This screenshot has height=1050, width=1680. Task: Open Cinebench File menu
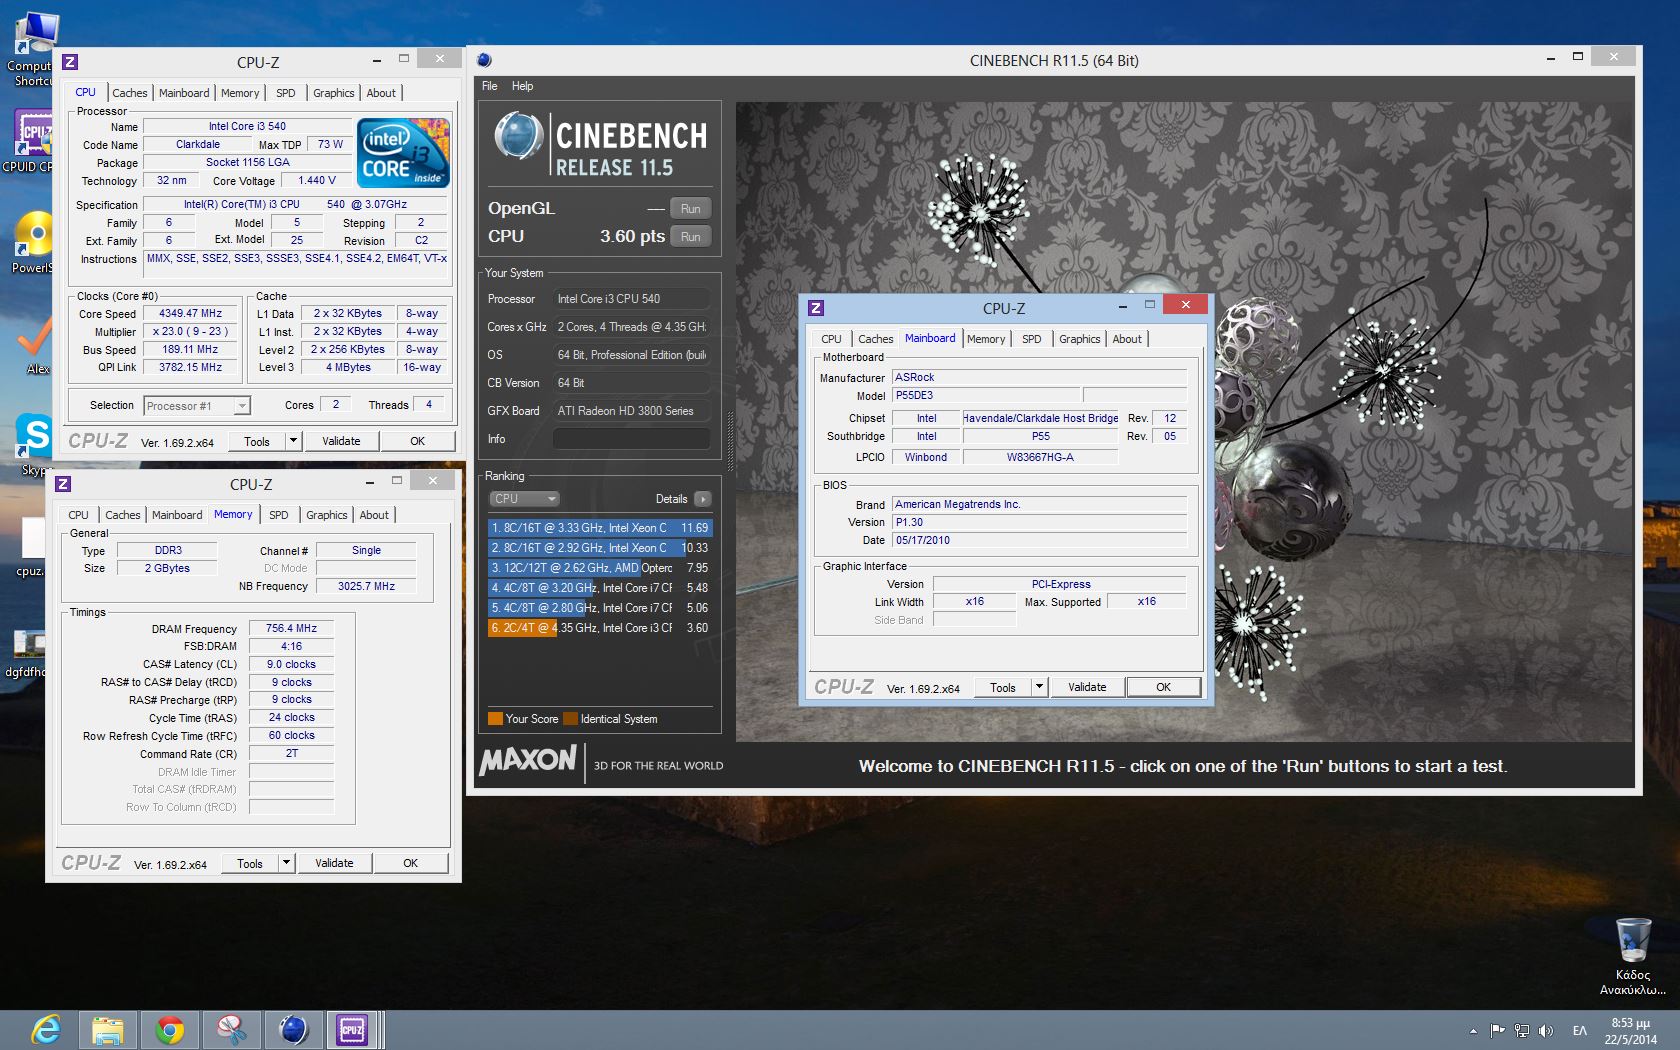[x=490, y=86]
